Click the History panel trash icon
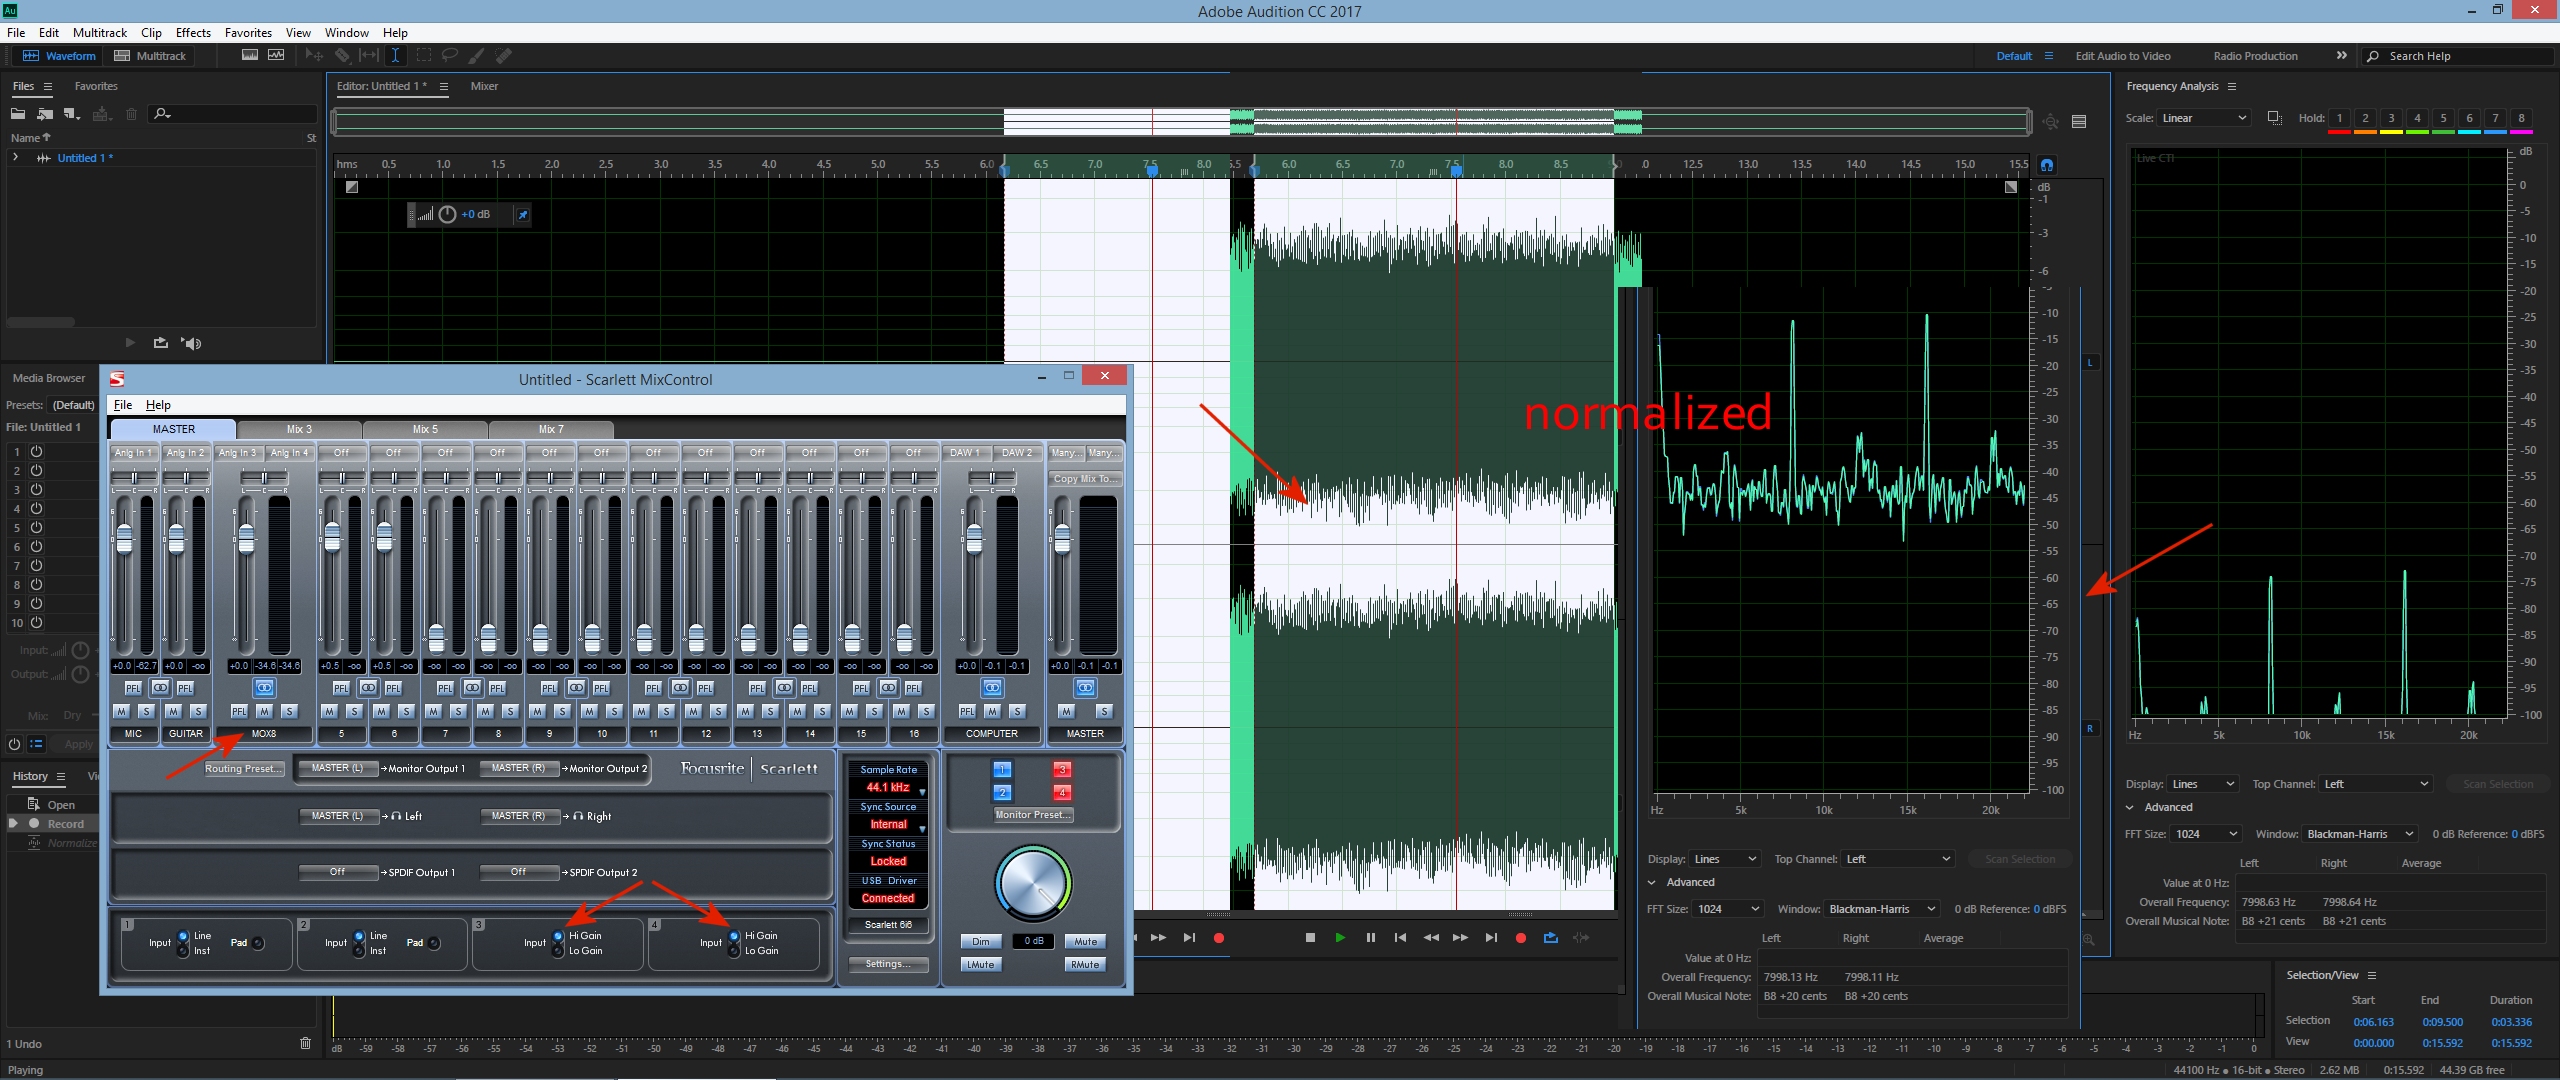The height and width of the screenshot is (1080, 2560). coord(306,1043)
